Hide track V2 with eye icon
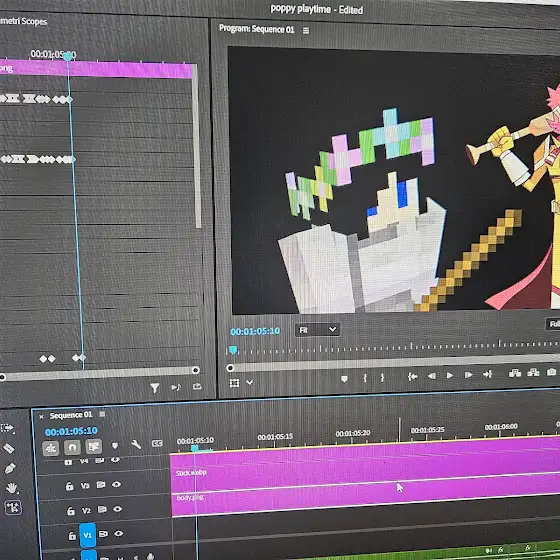Image resolution: width=560 pixels, height=560 pixels. point(118,509)
